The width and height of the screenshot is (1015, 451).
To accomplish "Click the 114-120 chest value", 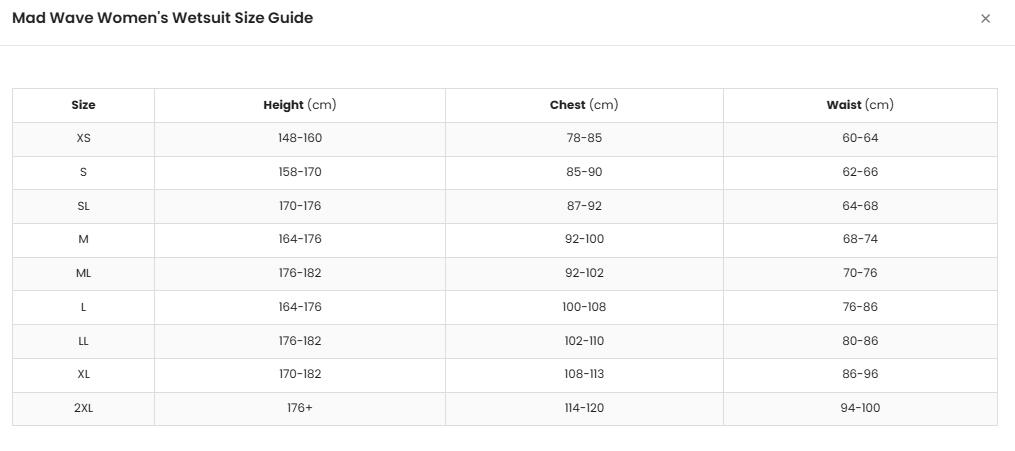I will coord(584,408).
